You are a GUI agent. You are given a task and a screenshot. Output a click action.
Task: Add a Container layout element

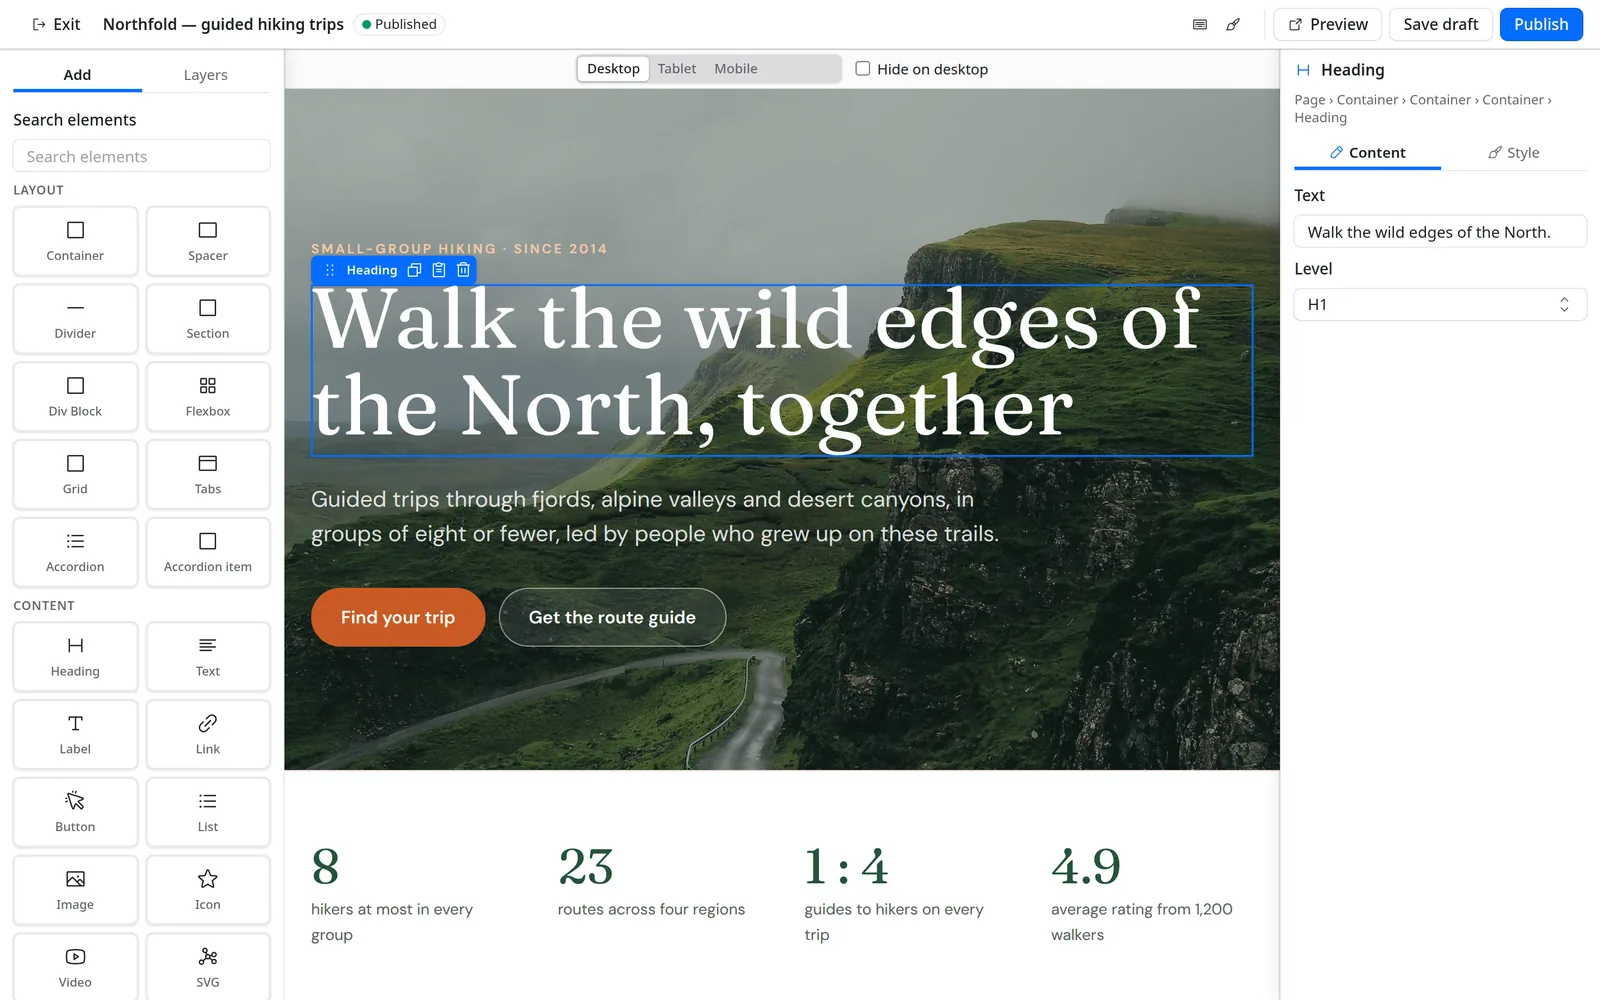coord(75,241)
